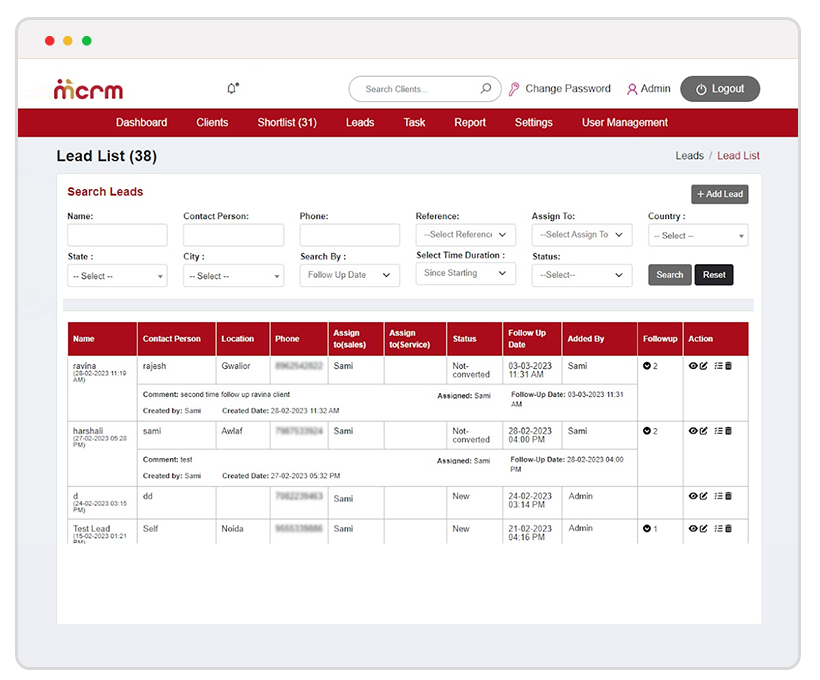The image size is (820, 680).
Task: Open the task list icon for lead d
Action: (717, 496)
